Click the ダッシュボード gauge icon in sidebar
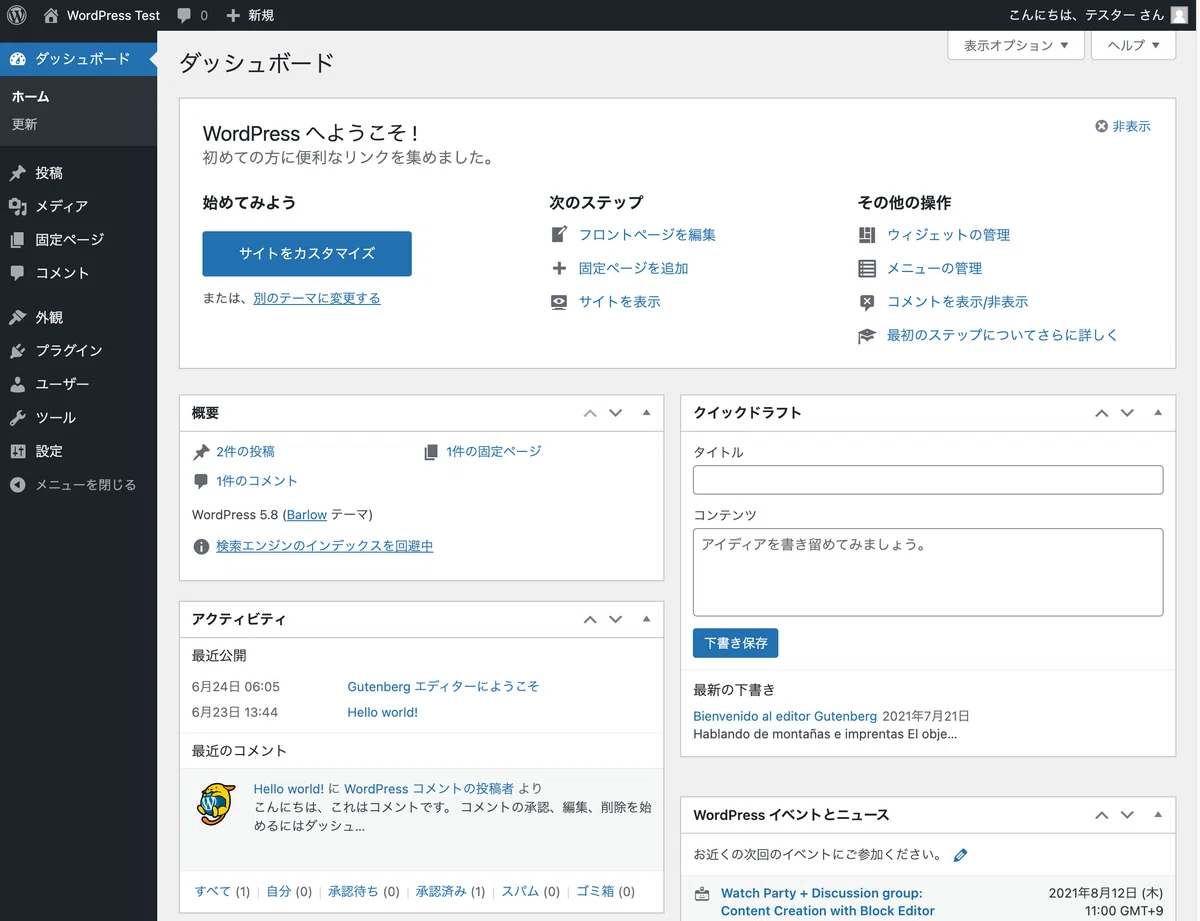Image resolution: width=1200 pixels, height=921 pixels. click(18, 59)
